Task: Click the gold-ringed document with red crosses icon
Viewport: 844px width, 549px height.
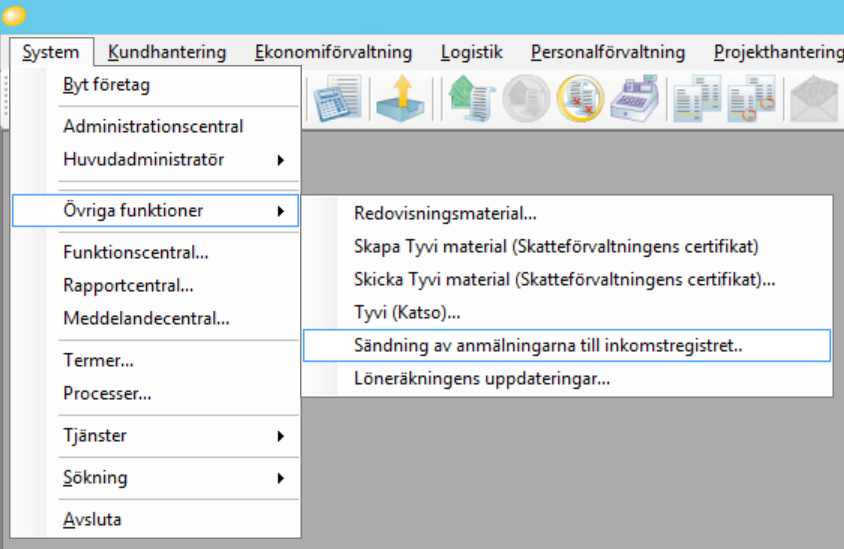Action: pyautogui.click(x=581, y=100)
